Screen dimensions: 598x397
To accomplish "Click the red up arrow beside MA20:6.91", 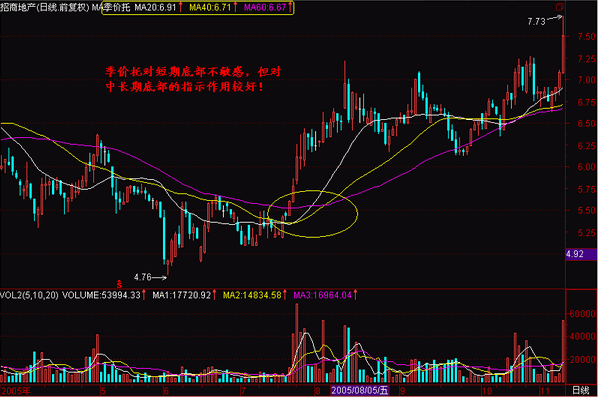I will 180,7.
